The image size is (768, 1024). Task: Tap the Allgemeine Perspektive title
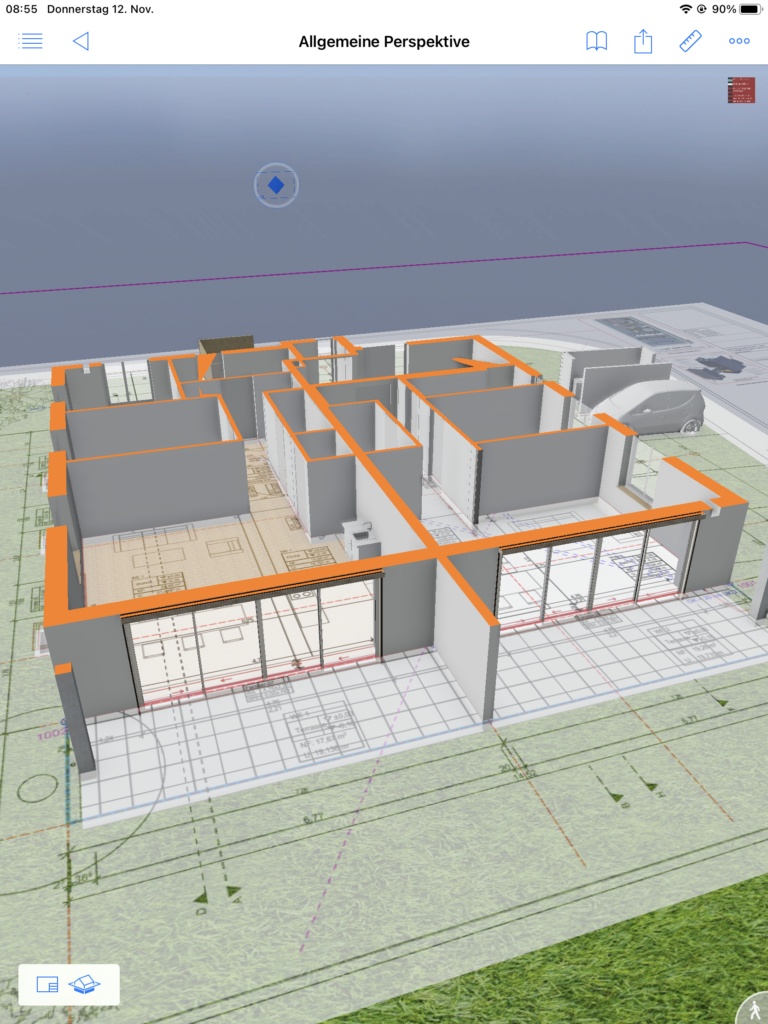[384, 41]
